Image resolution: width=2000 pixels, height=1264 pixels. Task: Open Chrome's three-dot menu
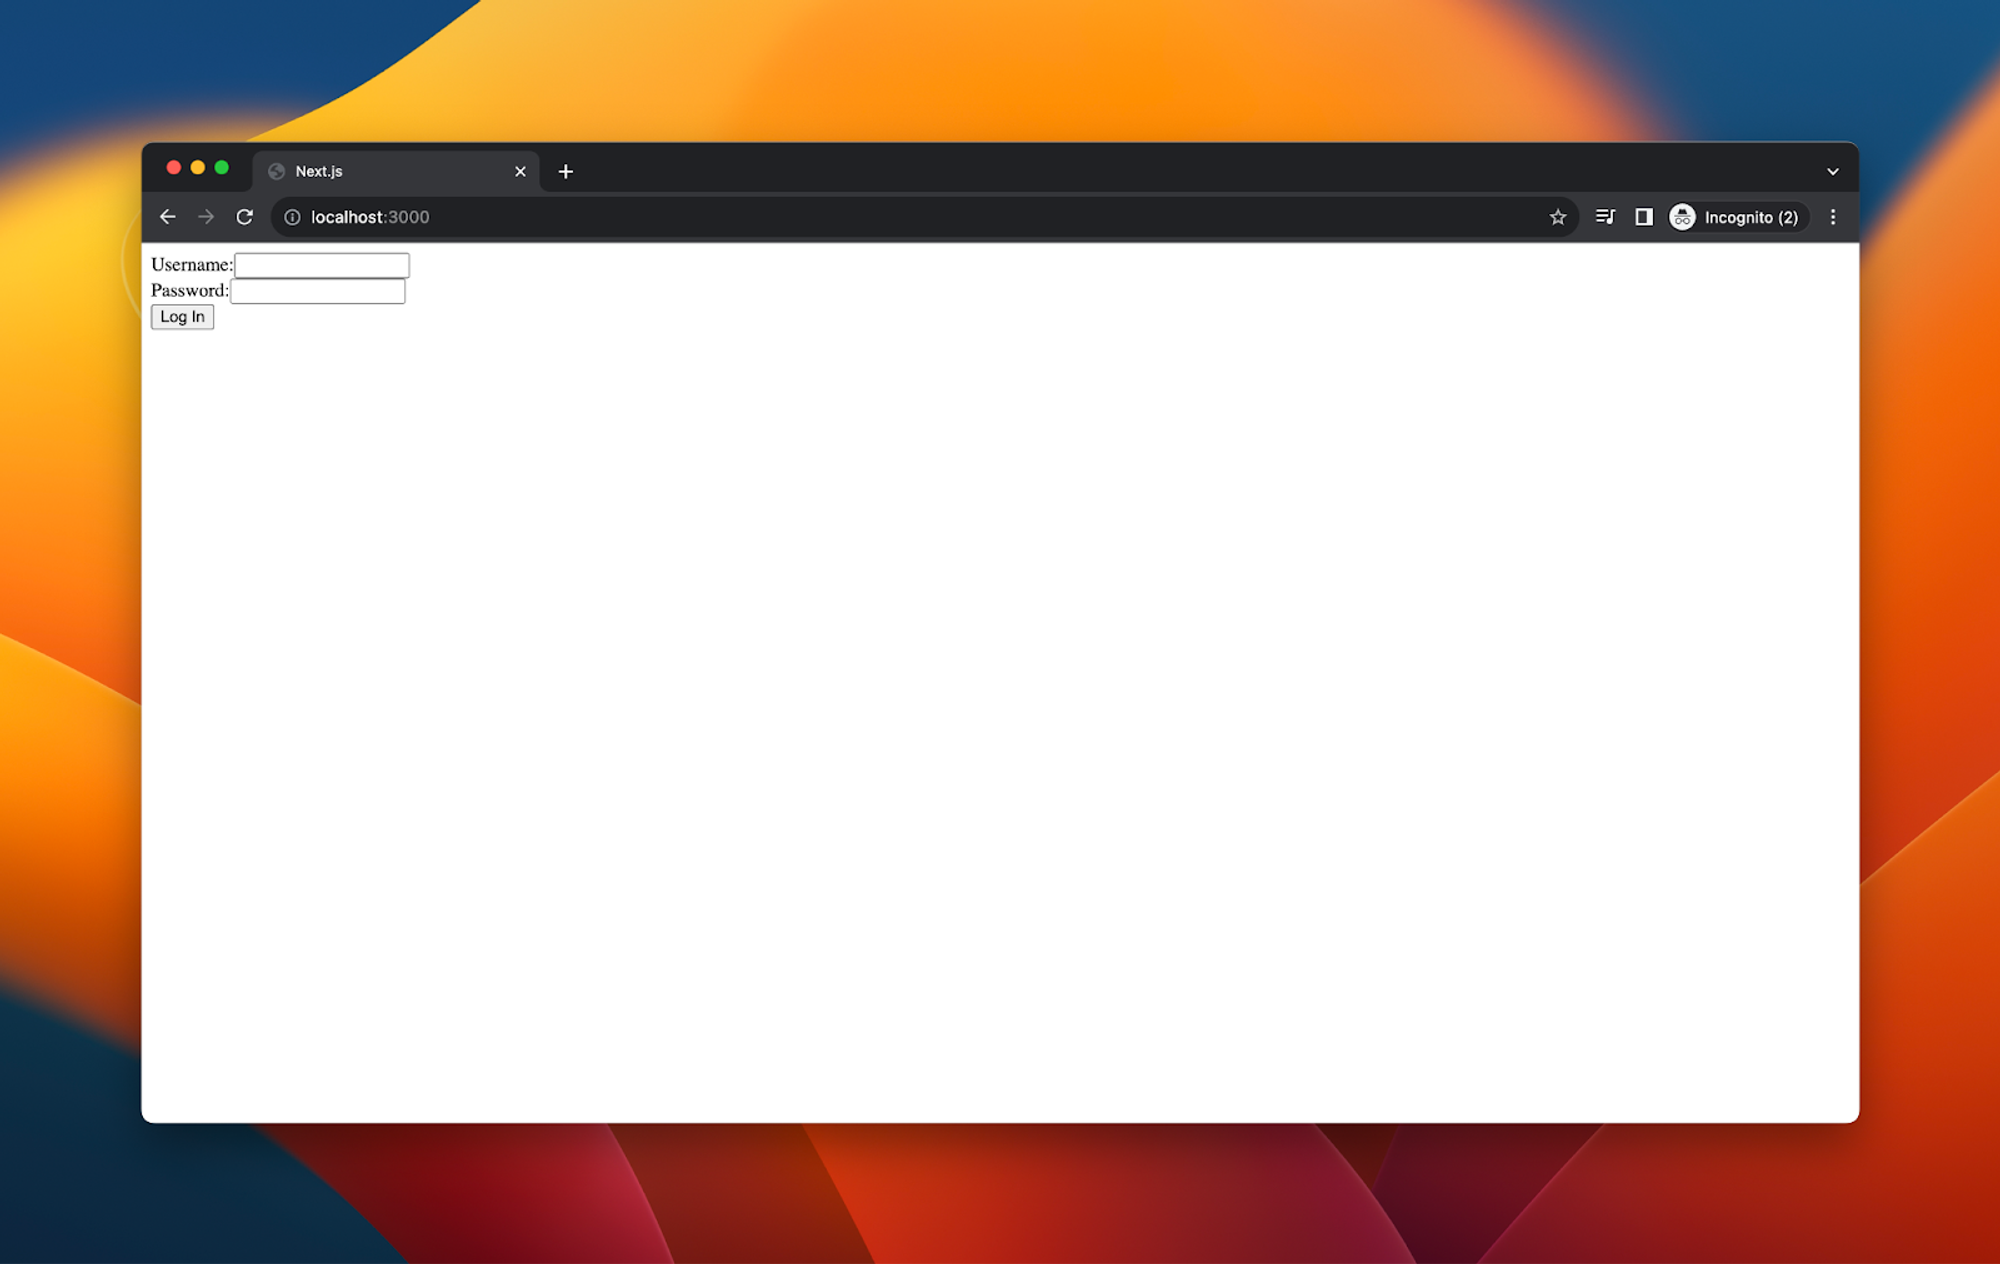point(1832,217)
